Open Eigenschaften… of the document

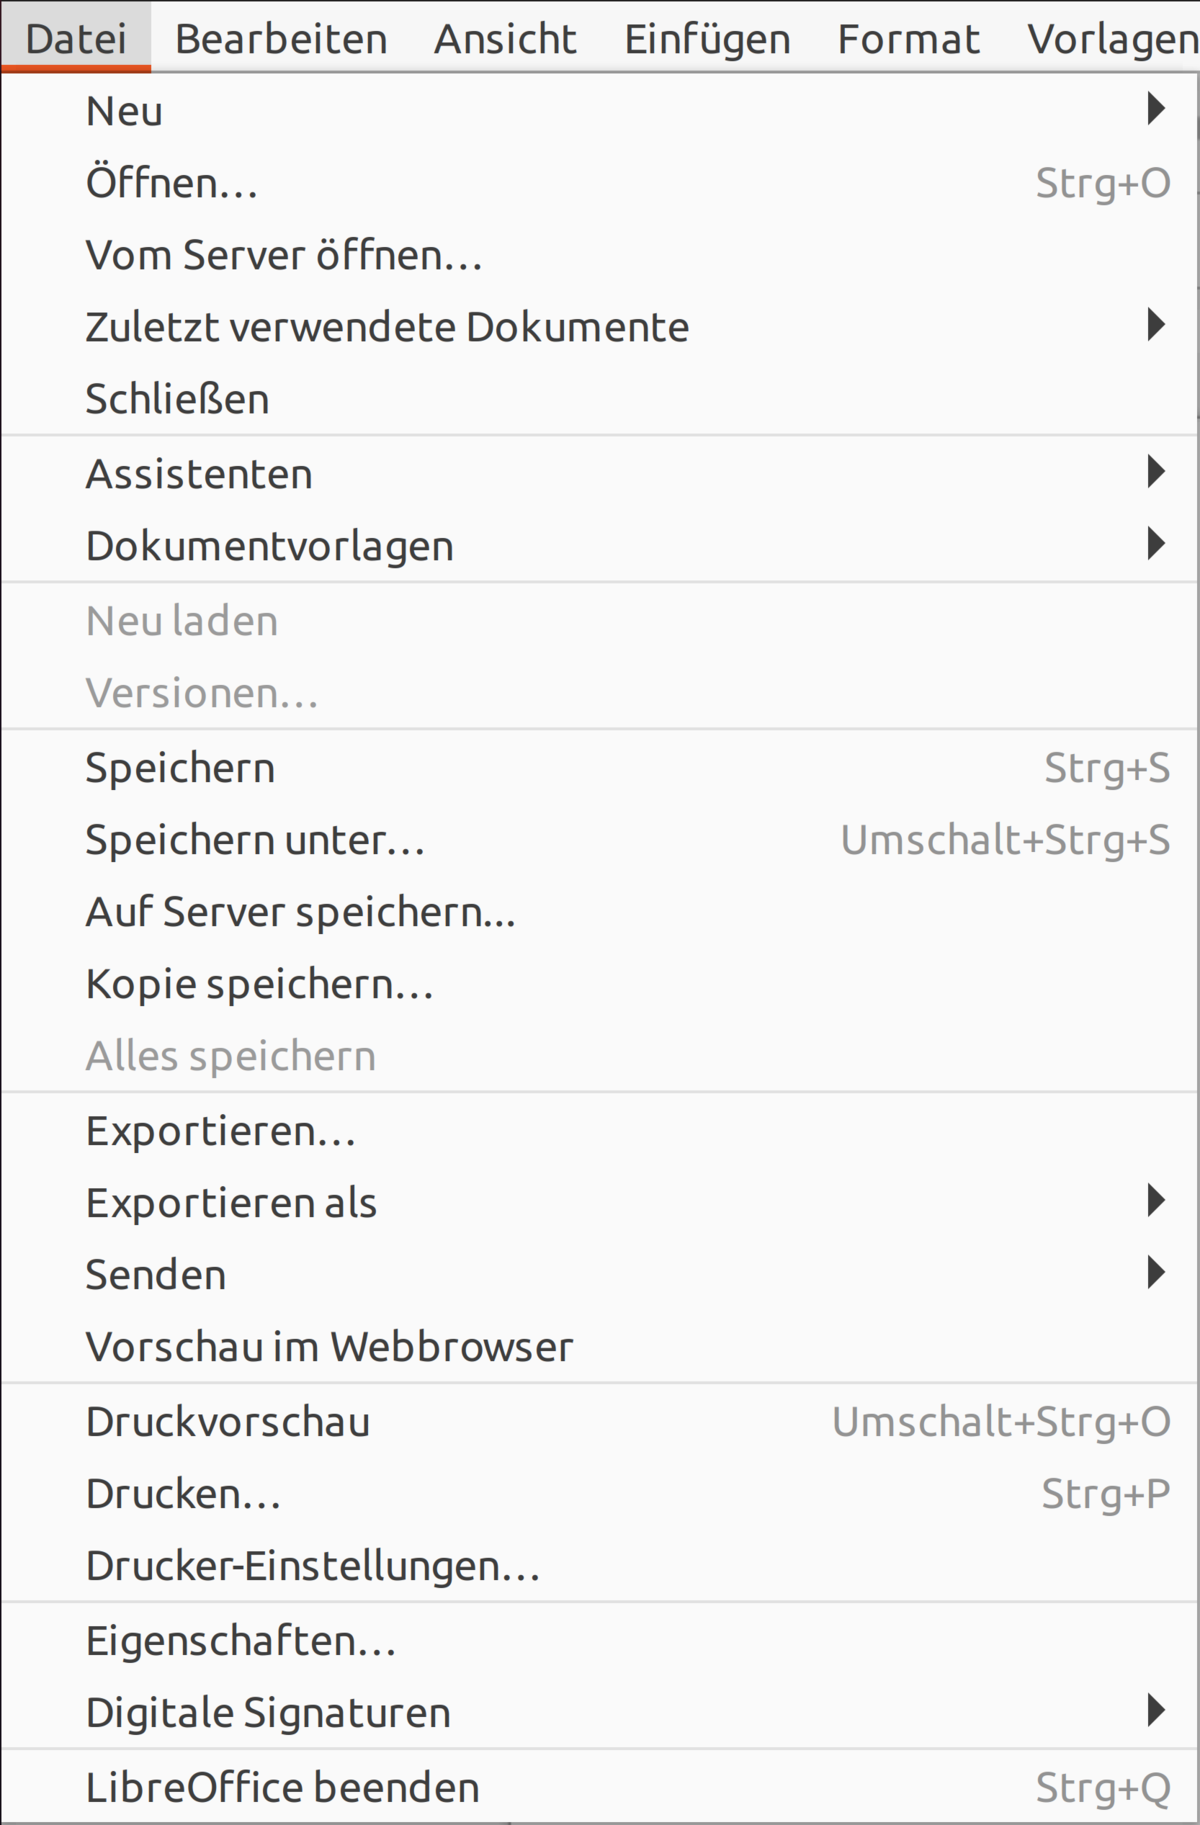click(x=599, y=1640)
